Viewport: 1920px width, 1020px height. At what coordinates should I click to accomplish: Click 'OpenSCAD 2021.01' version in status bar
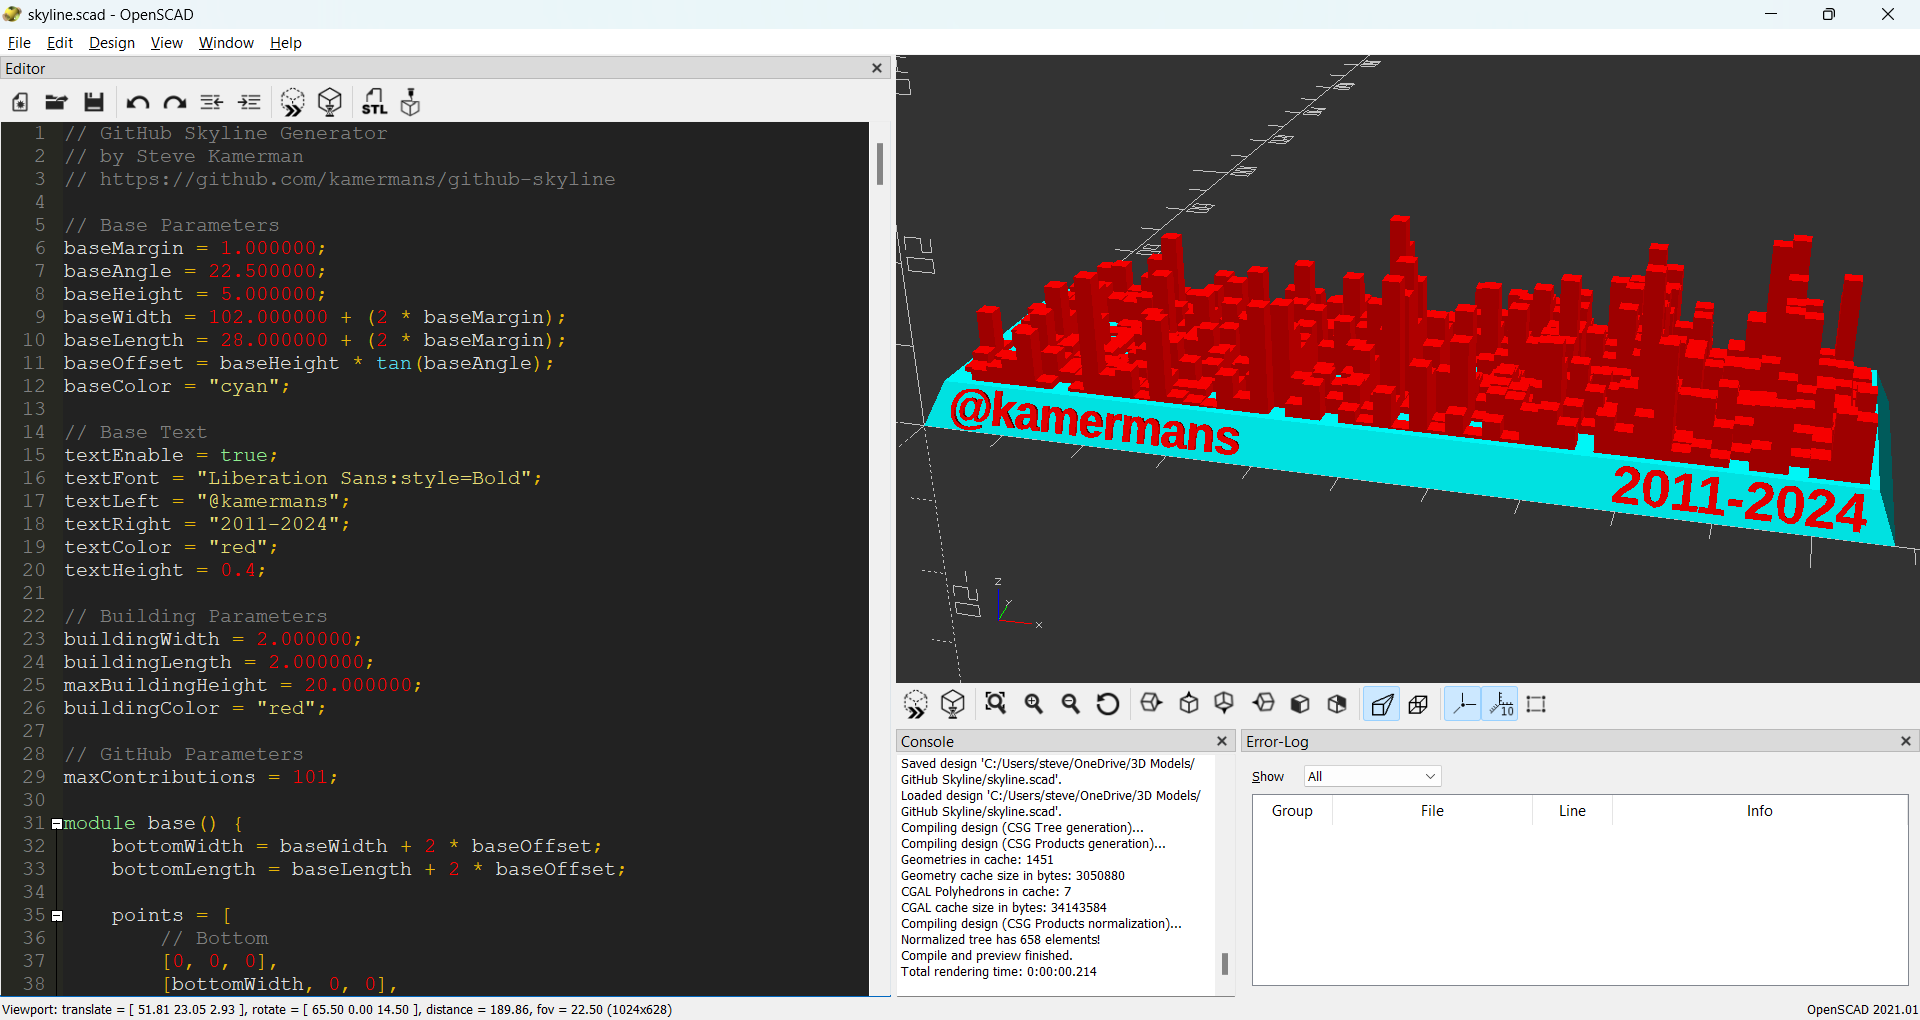(1862, 1010)
